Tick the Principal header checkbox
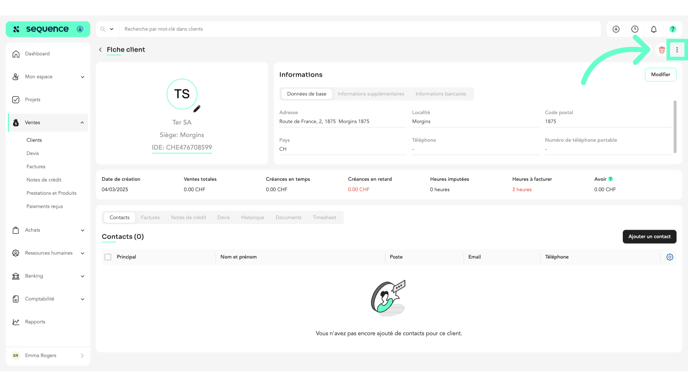The image size is (688, 387). click(x=108, y=257)
